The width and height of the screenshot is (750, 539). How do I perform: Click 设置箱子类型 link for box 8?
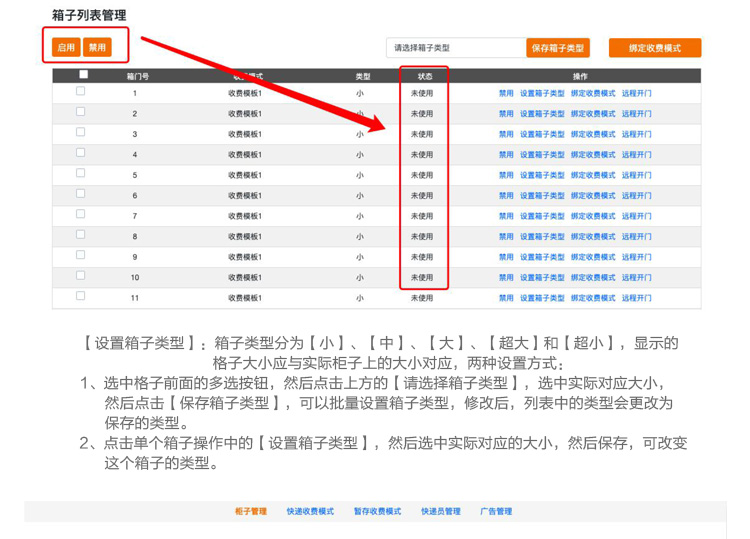click(x=542, y=237)
